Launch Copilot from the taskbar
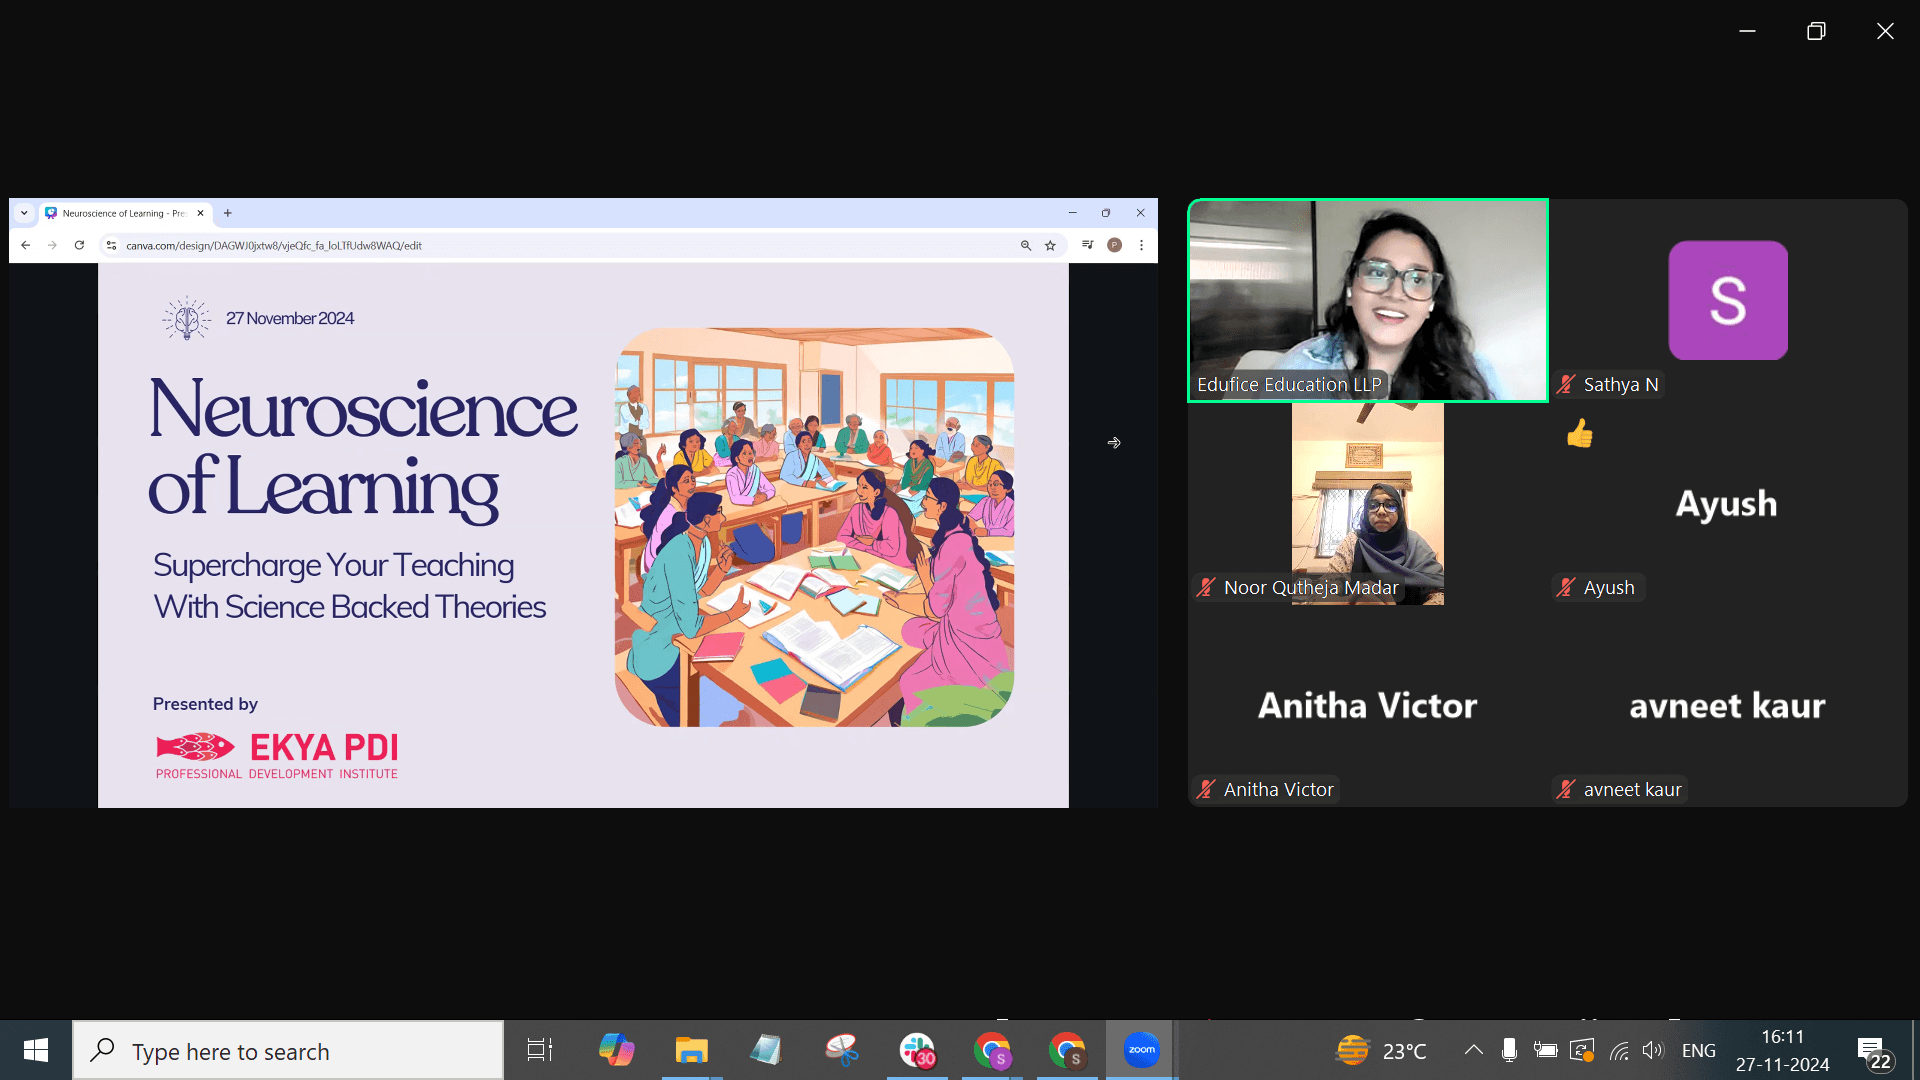 (616, 1050)
